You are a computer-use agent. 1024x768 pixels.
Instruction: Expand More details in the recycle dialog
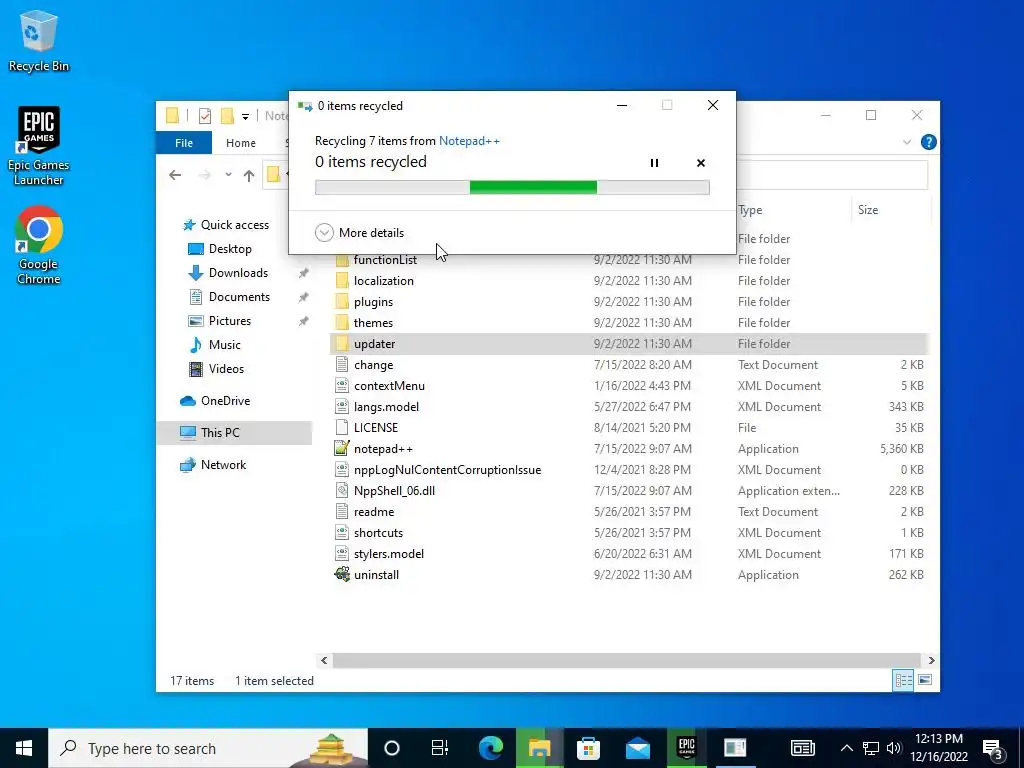359,232
